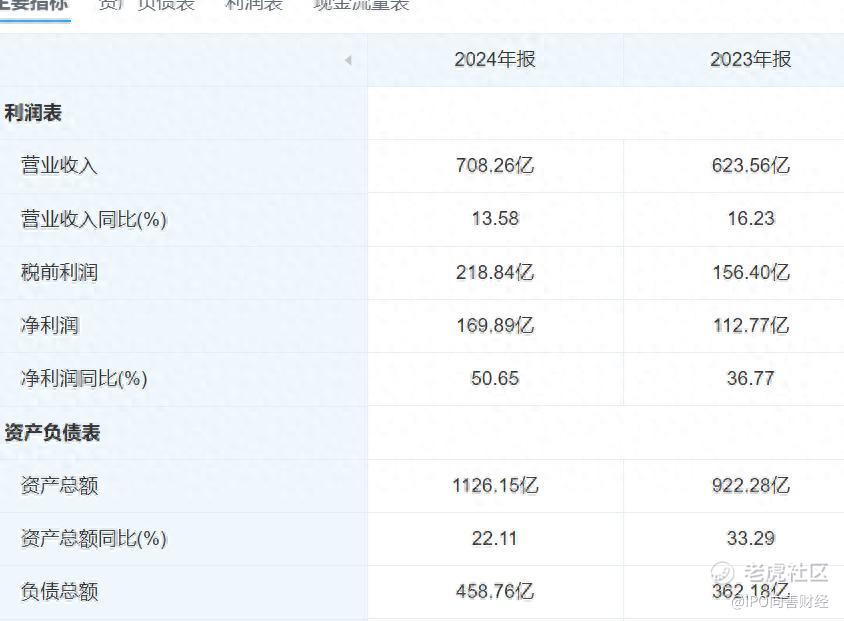This screenshot has height=621, width=844.
Task: Select the 2023年报 column header
Action: (750, 59)
